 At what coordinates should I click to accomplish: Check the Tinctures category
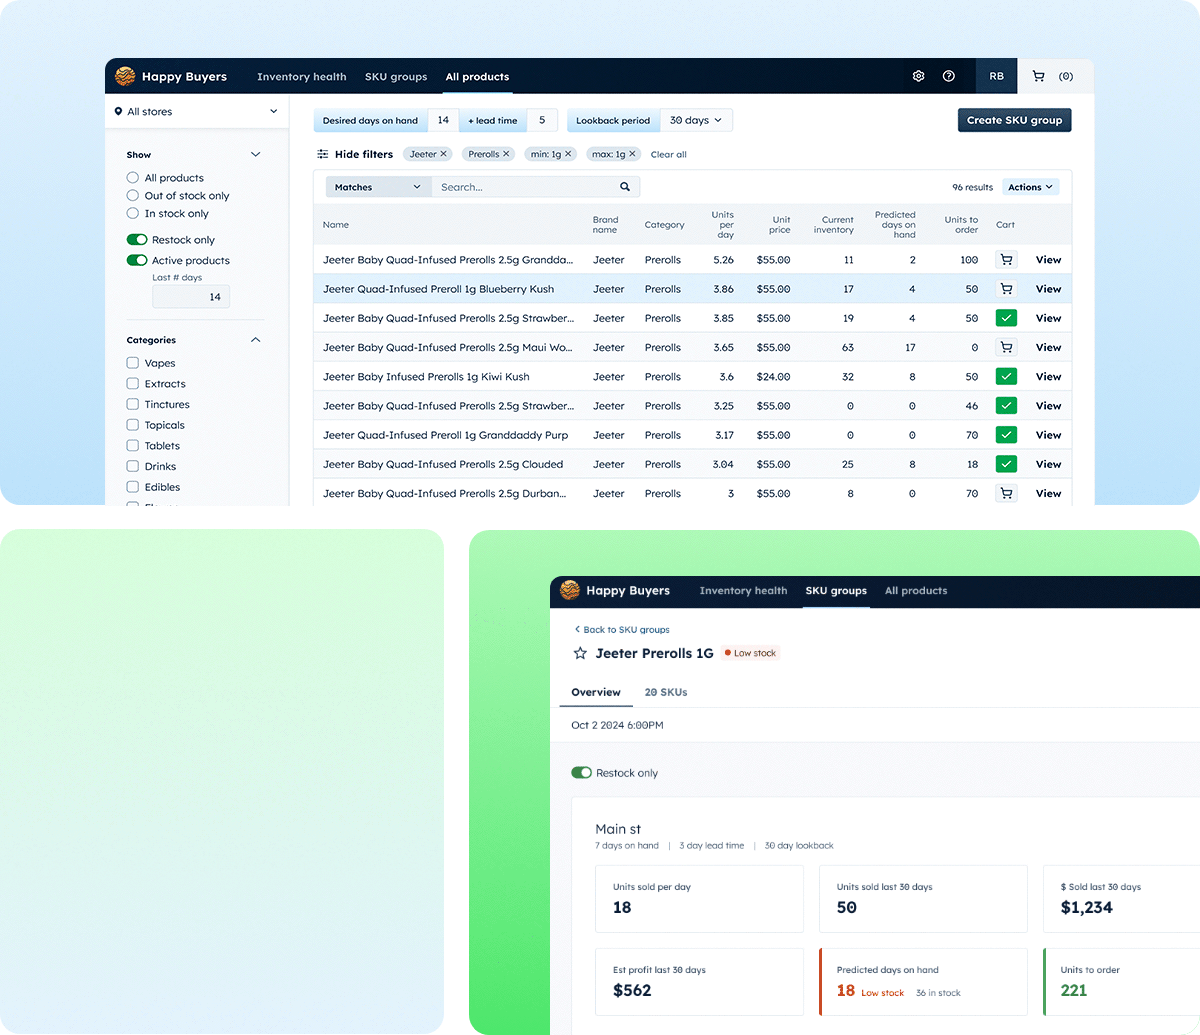pyautogui.click(x=133, y=405)
